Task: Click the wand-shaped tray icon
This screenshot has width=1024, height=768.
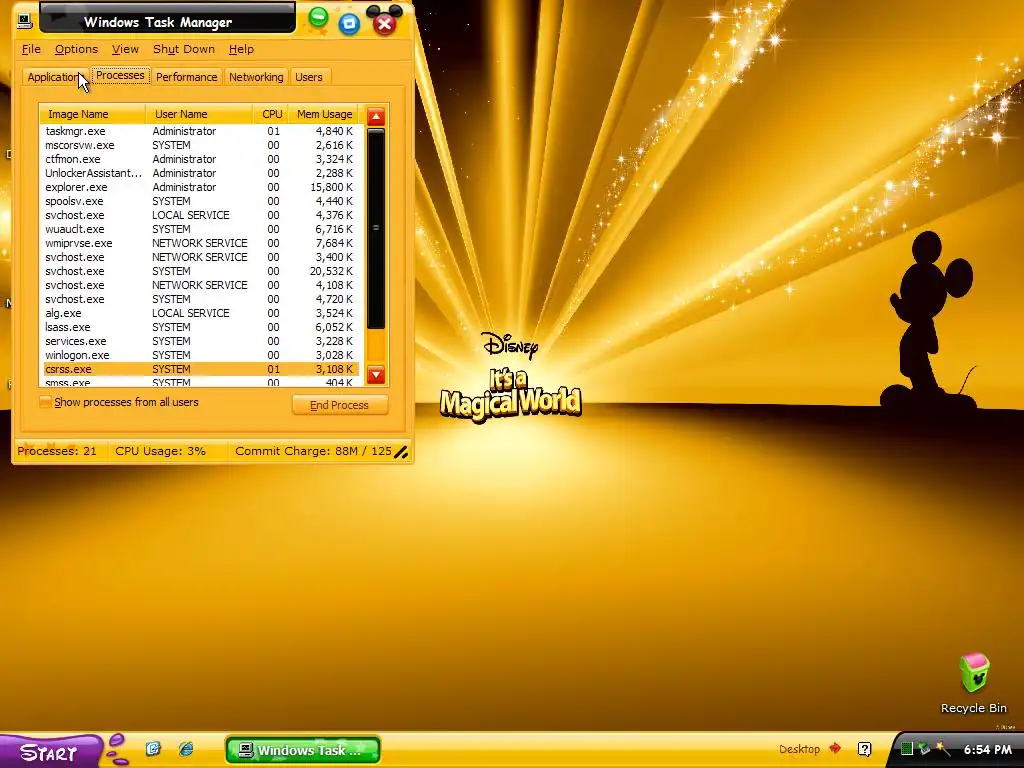Action: (943, 748)
